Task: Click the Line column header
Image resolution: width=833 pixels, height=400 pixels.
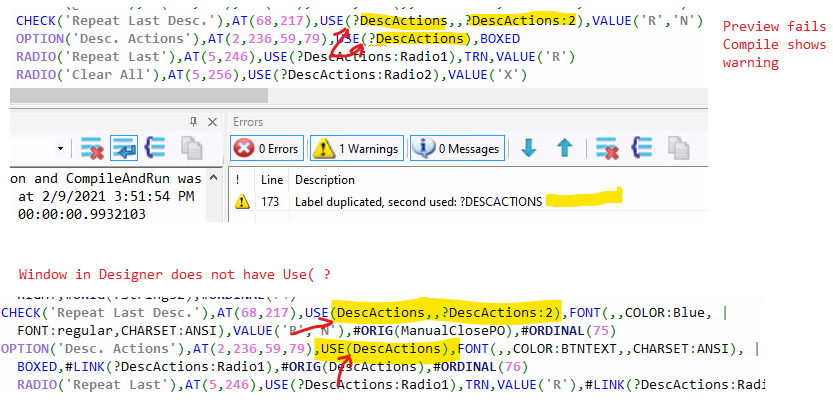Action: tap(271, 180)
